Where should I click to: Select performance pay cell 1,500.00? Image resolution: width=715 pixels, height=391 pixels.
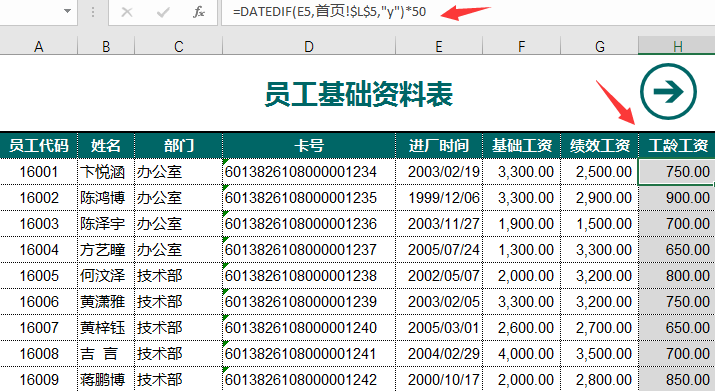(x=599, y=224)
